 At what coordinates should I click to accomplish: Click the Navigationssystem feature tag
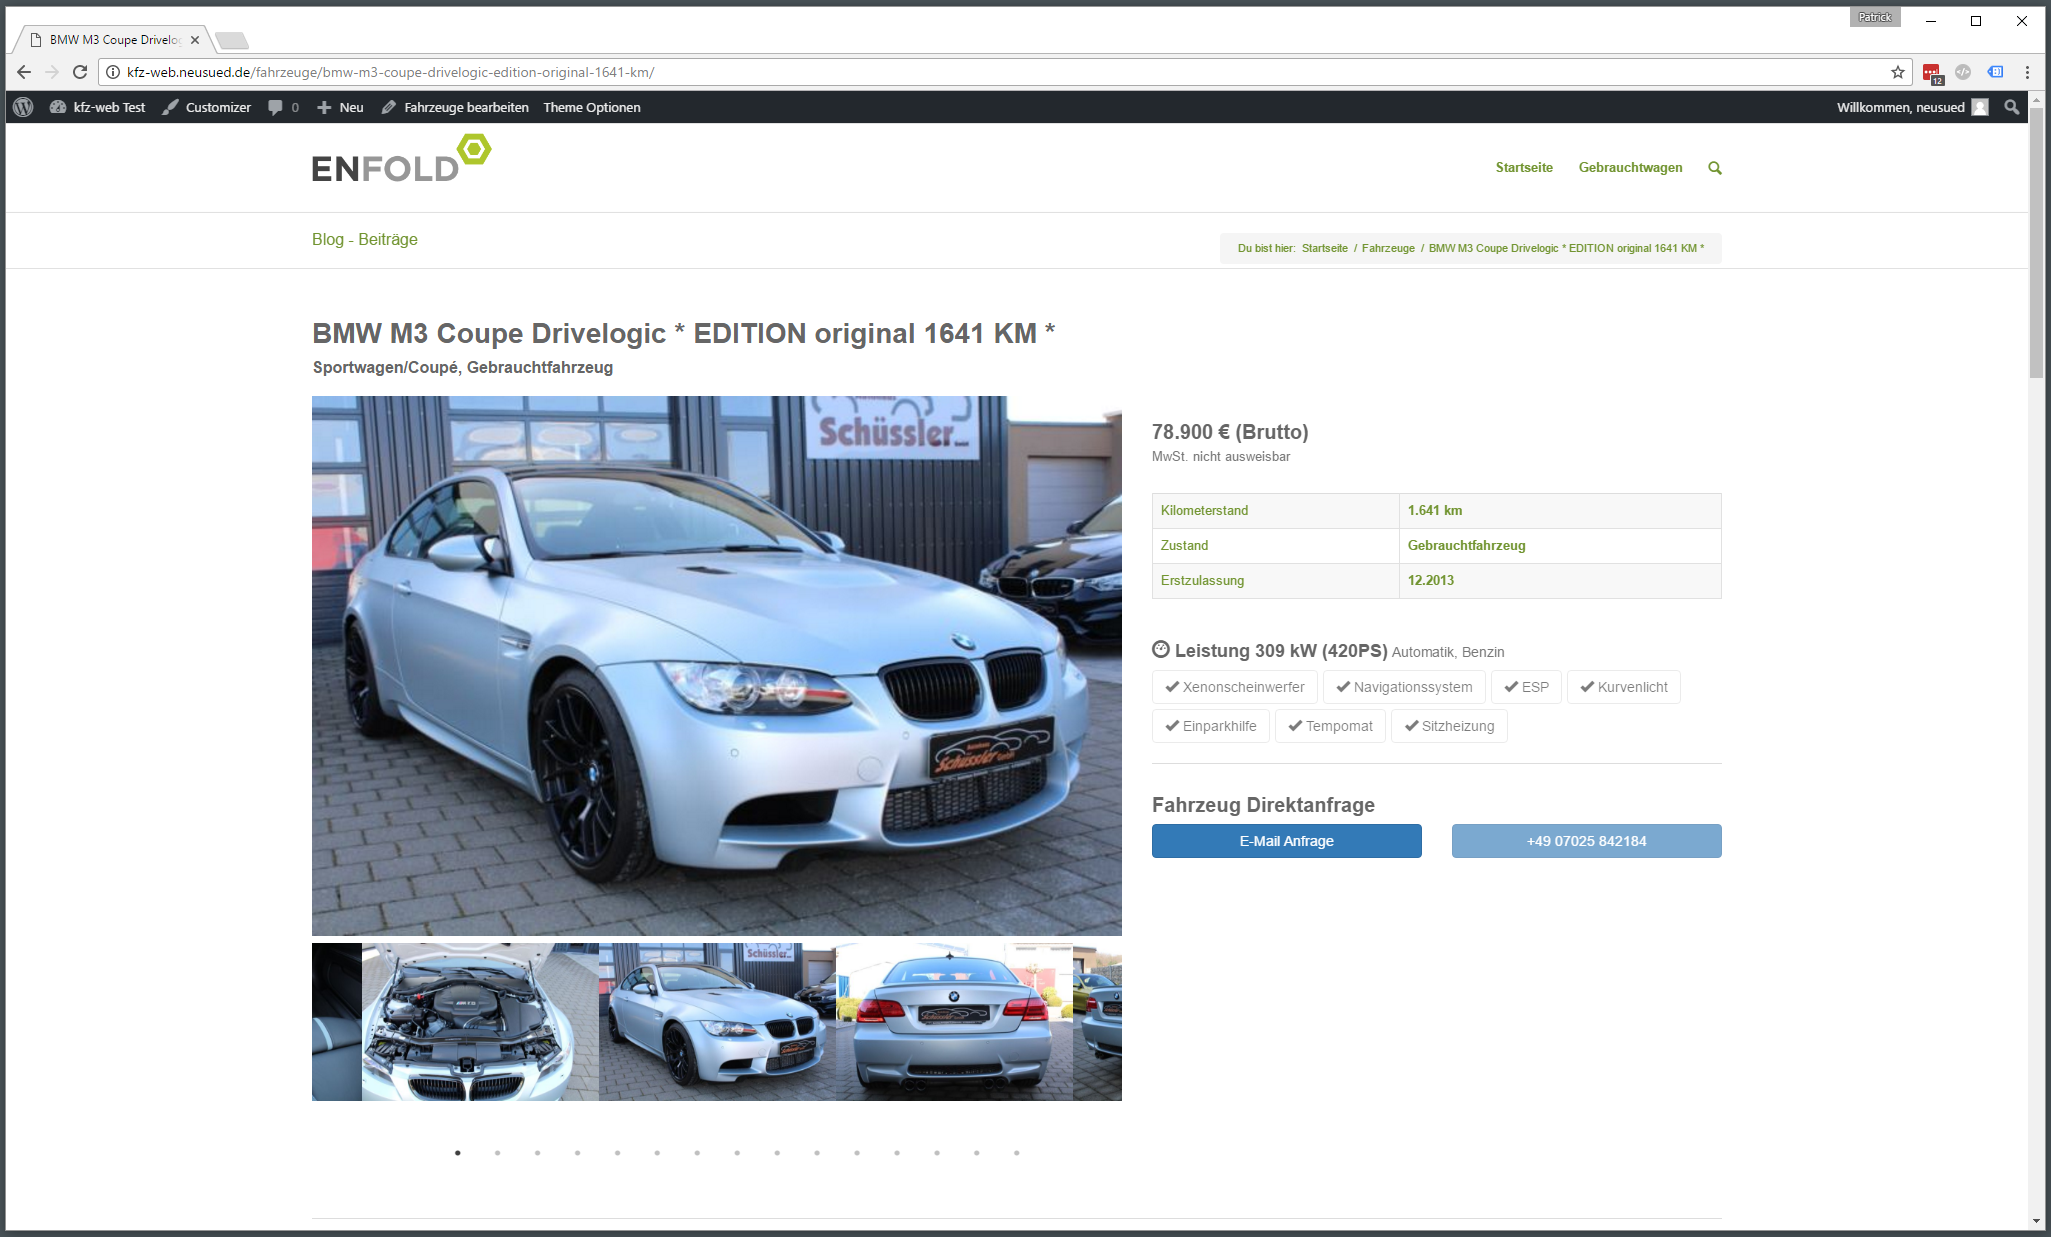(x=1404, y=687)
